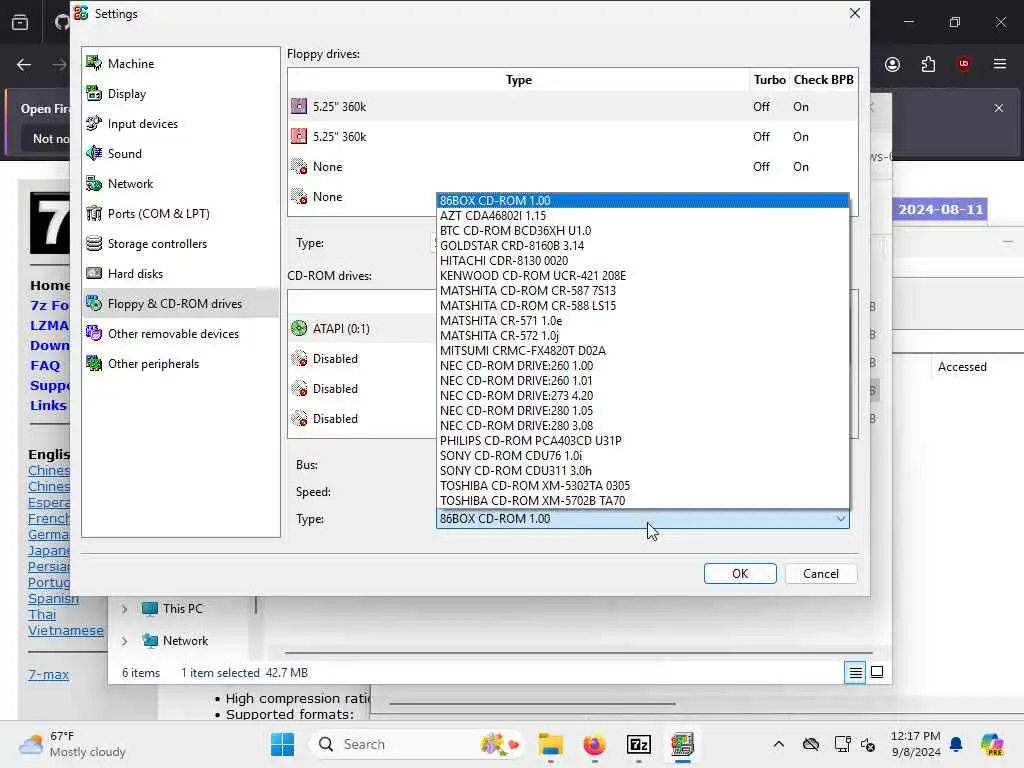Screen dimensions: 1024x768
Task: Pick GOLDSTAR CRD-8160B 3.14
Action: [x=643, y=246]
